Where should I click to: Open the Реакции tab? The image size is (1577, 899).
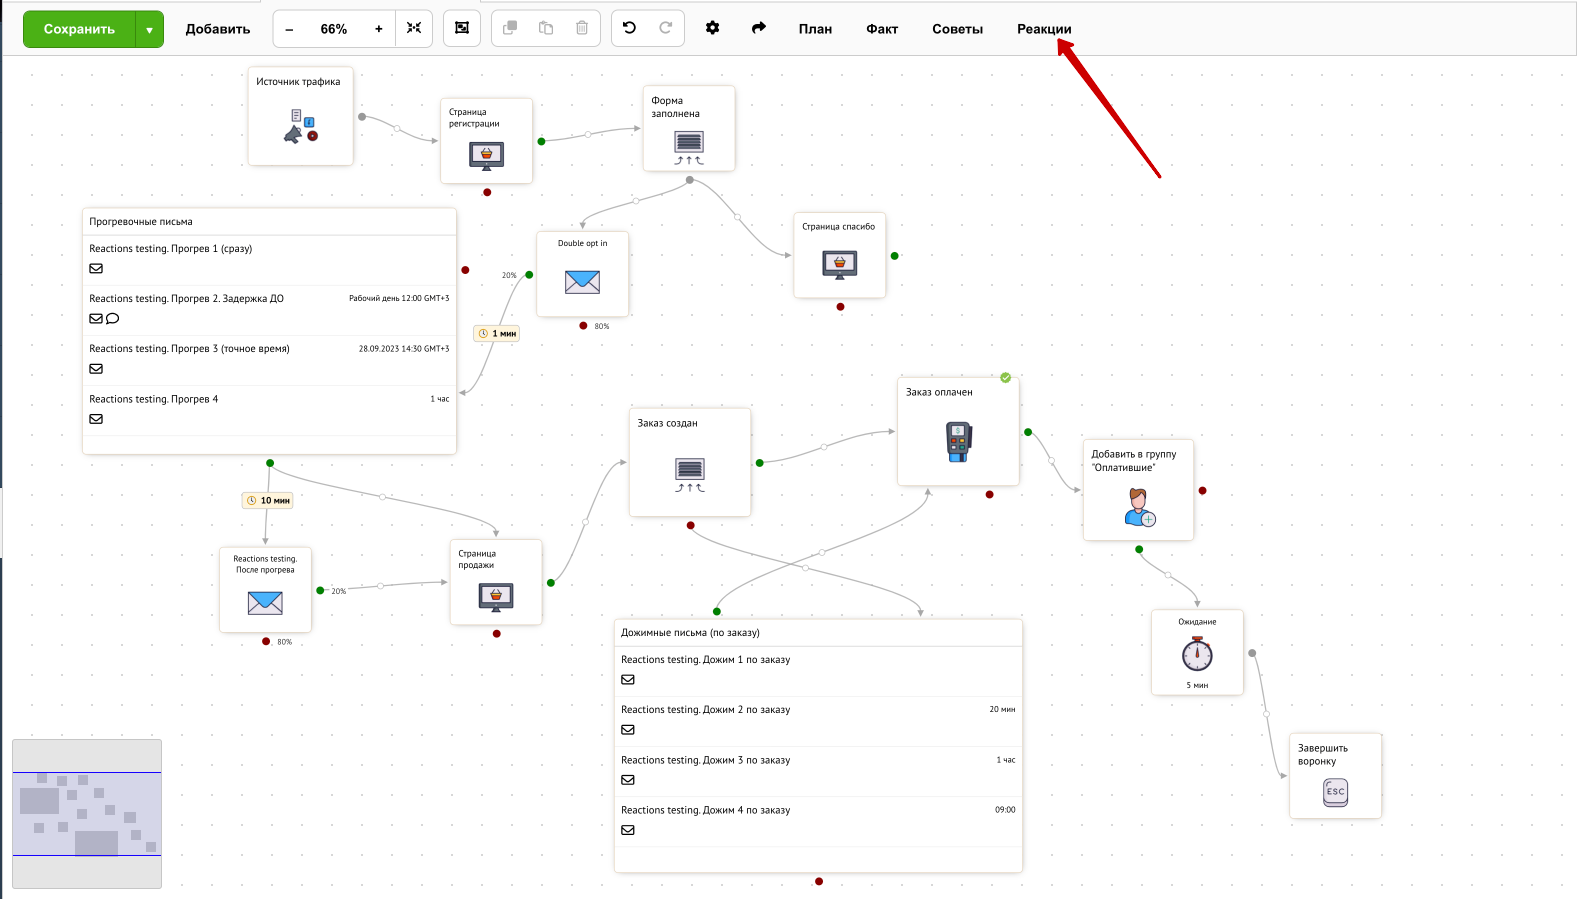coord(1044,29)
